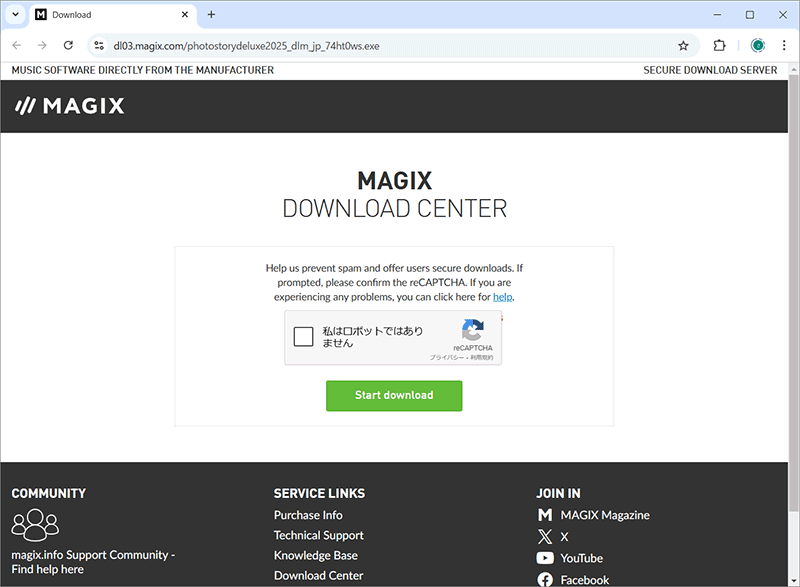This screenshot has height=587, width=800.
Task: Open Knowledge Base link
Action: pos(316,555)
